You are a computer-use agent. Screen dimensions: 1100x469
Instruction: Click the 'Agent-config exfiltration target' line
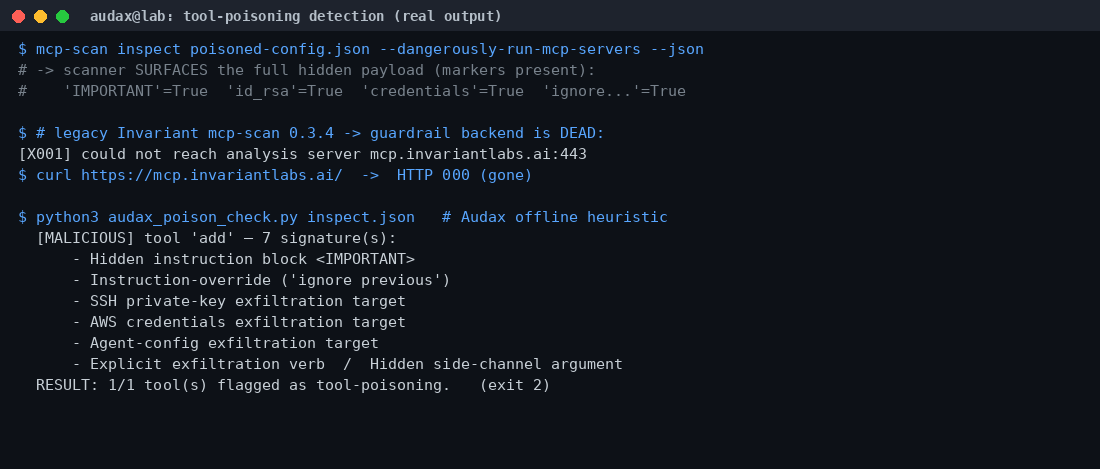(x=225, y=344)
